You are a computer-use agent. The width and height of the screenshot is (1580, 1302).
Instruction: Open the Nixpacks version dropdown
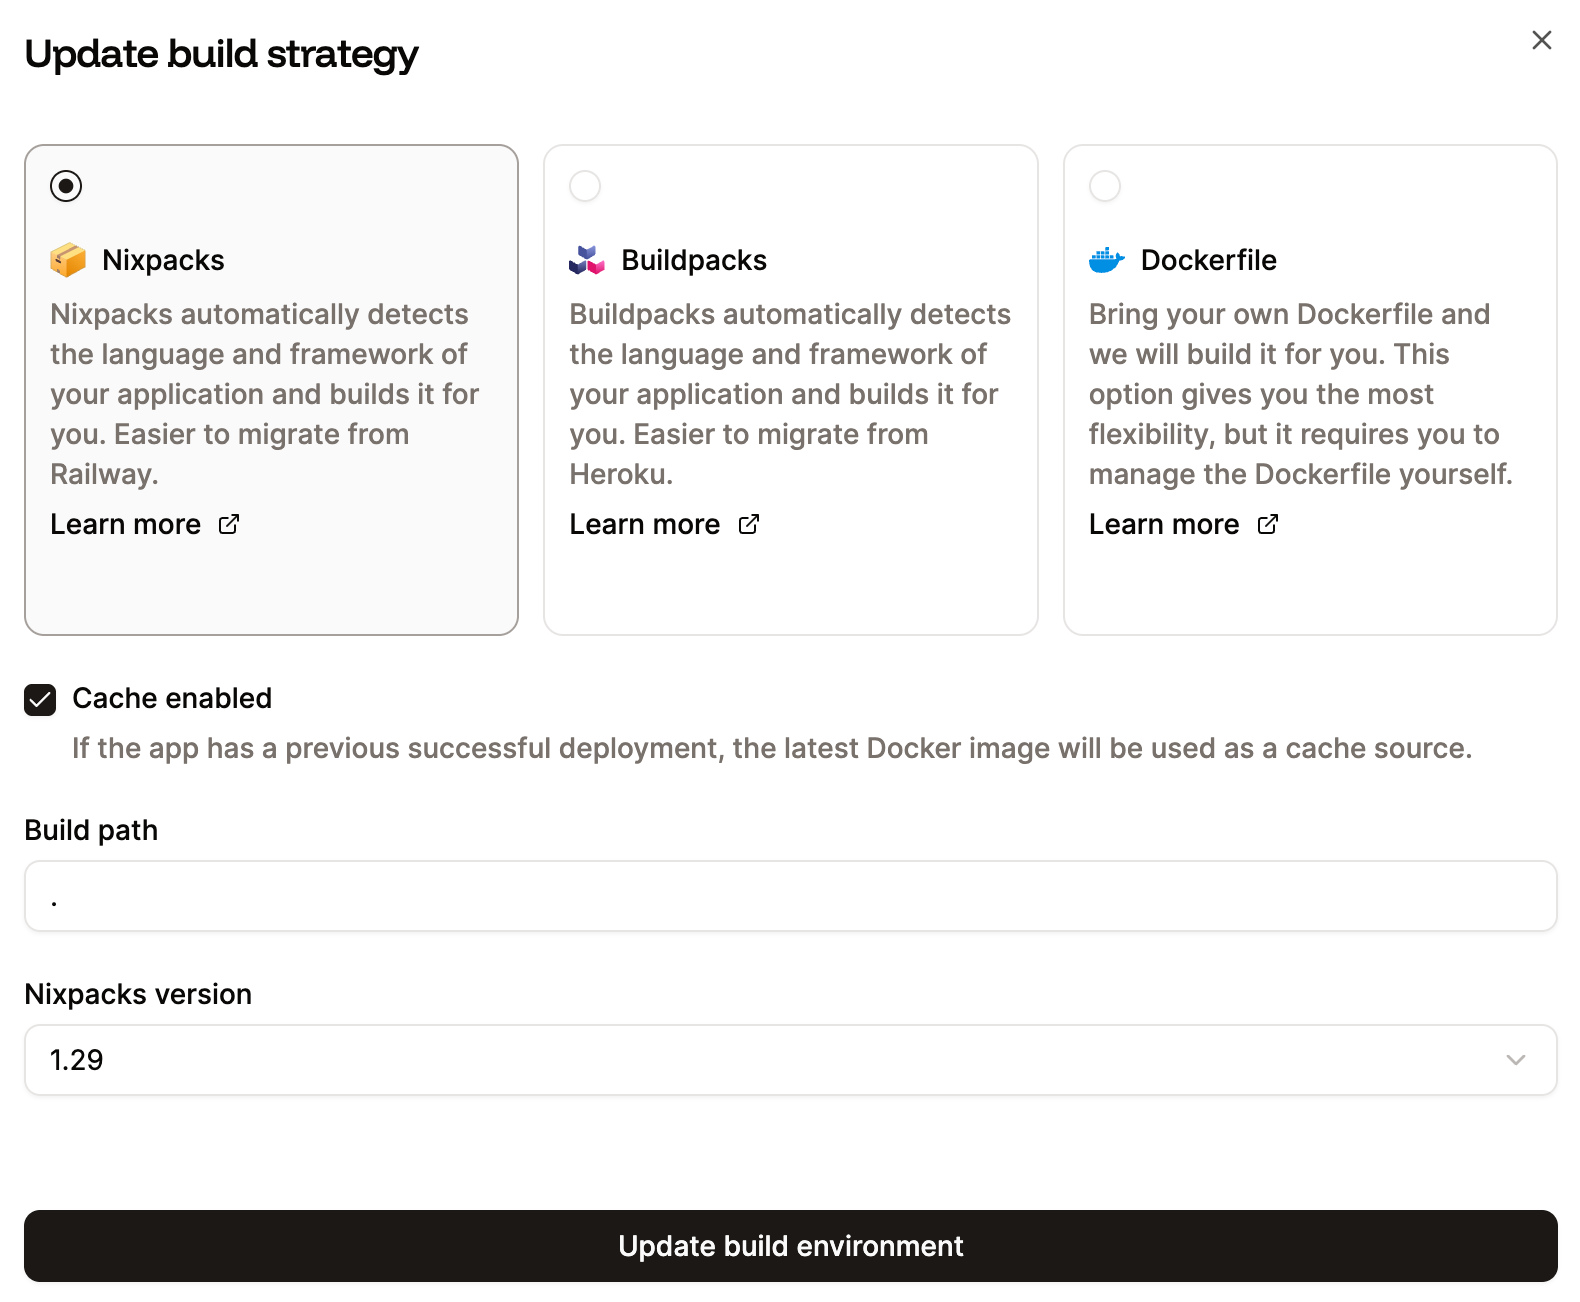(790, 1060)
